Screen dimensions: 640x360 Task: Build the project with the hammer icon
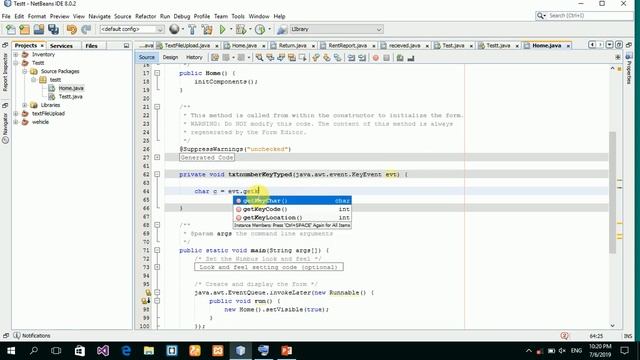pyautogui.click(x=192, y=29)
